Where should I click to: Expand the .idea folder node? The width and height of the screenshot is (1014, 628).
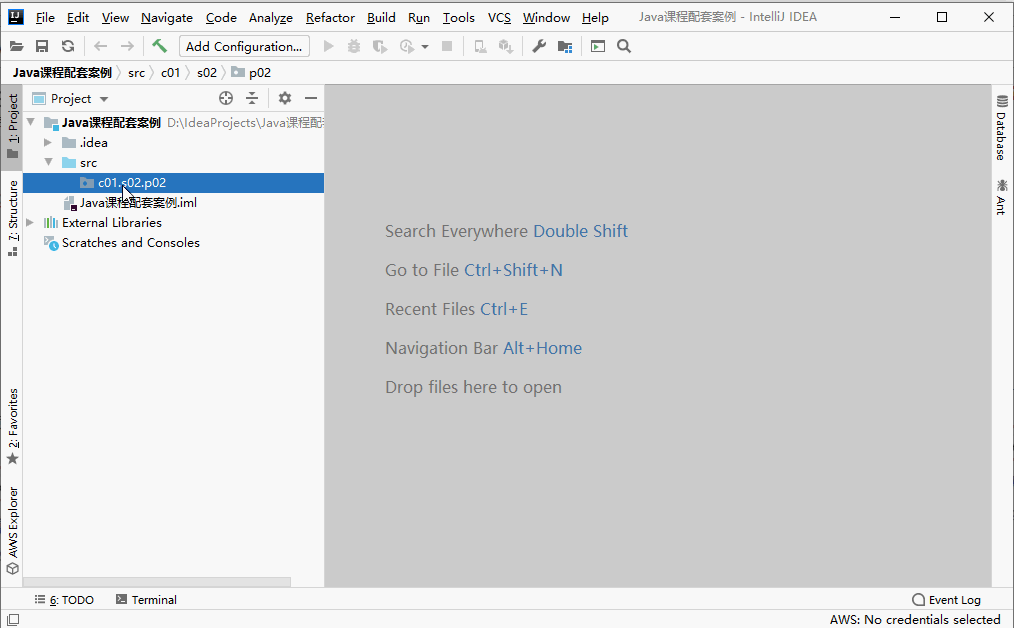pyautogui.click(x=48, y=142)
